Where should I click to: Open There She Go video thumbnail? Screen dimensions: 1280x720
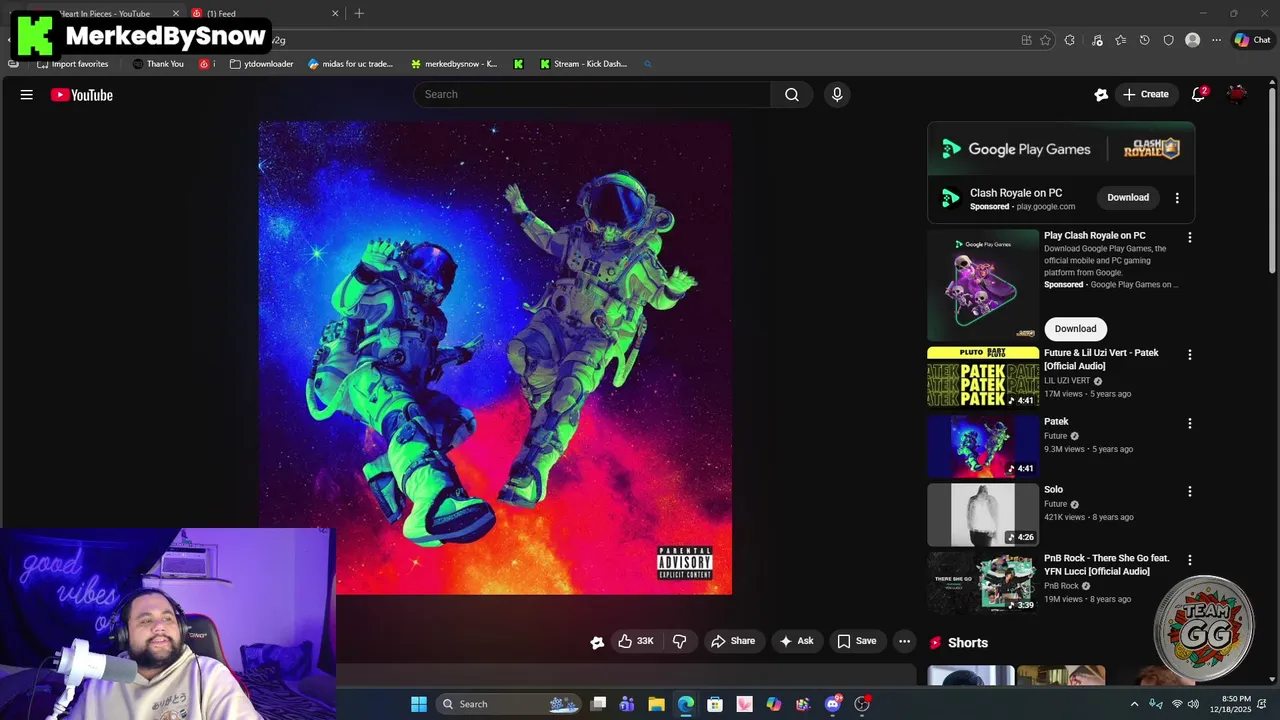(983, 582)
